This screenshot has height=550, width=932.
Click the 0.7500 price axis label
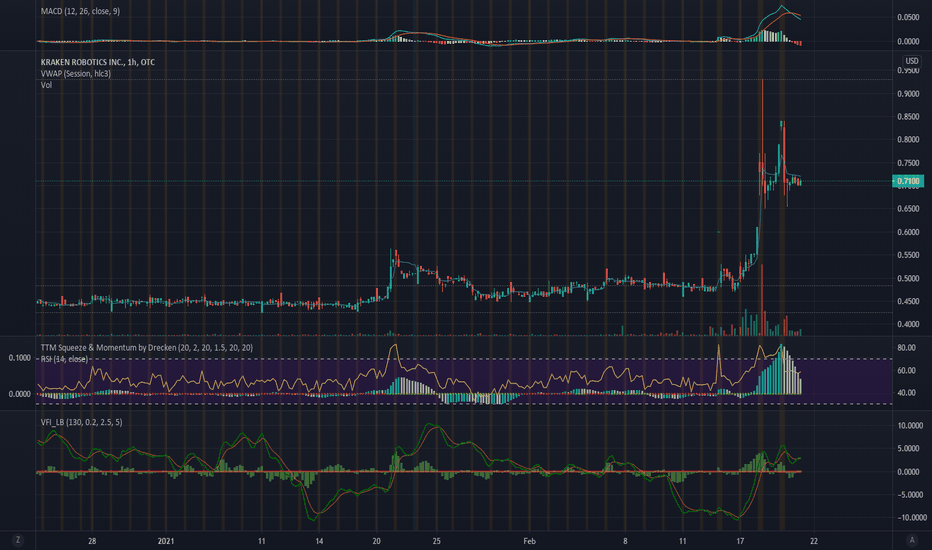point(908,163)
